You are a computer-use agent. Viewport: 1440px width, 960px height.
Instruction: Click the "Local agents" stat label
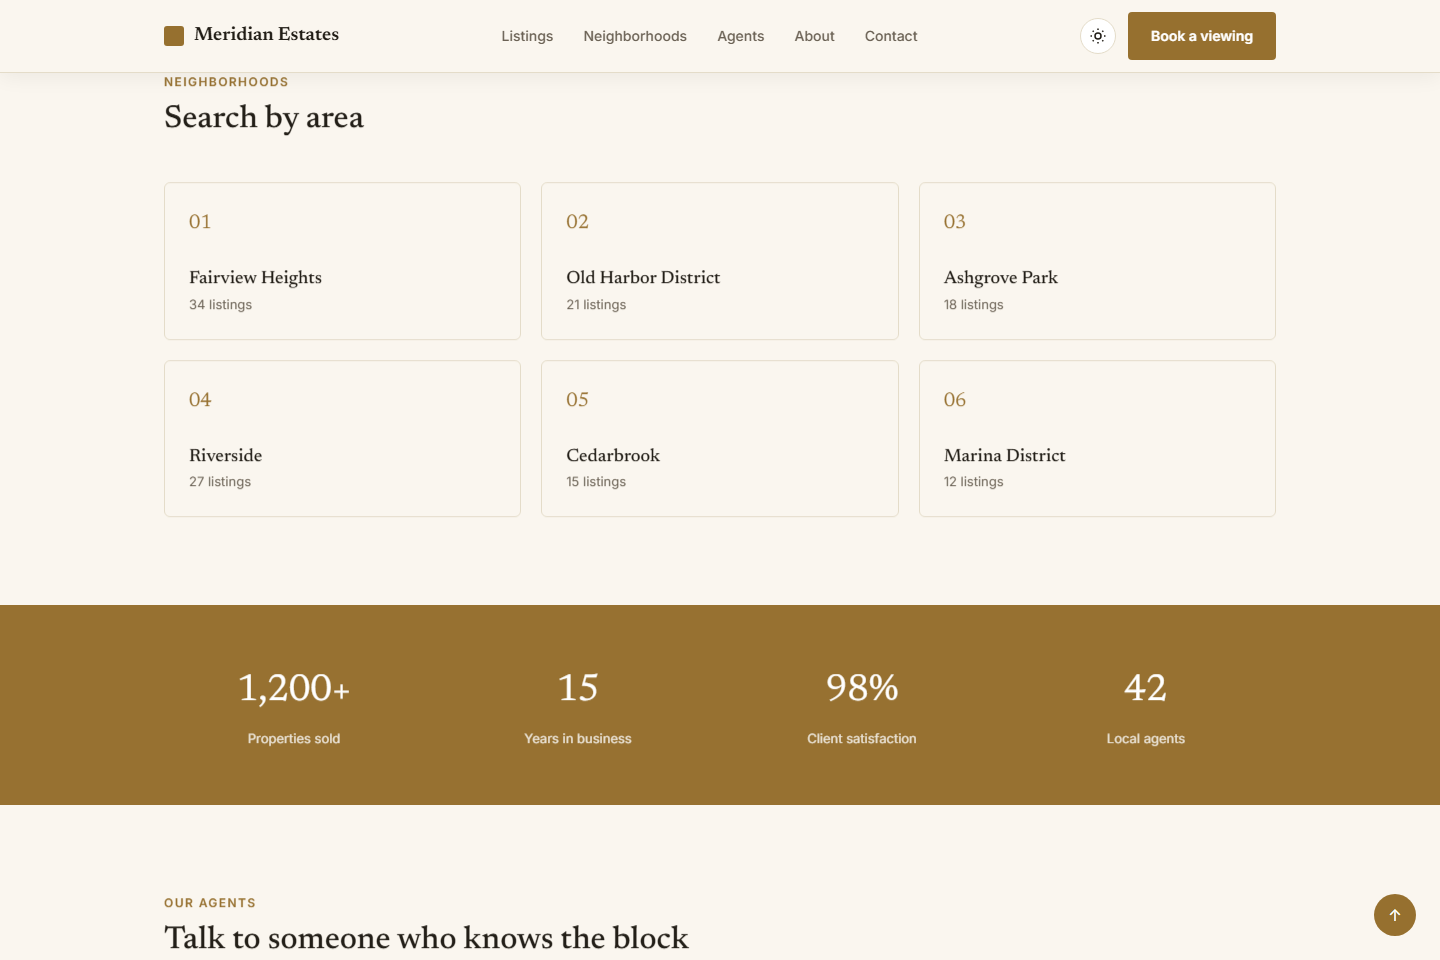(1146, 739)
